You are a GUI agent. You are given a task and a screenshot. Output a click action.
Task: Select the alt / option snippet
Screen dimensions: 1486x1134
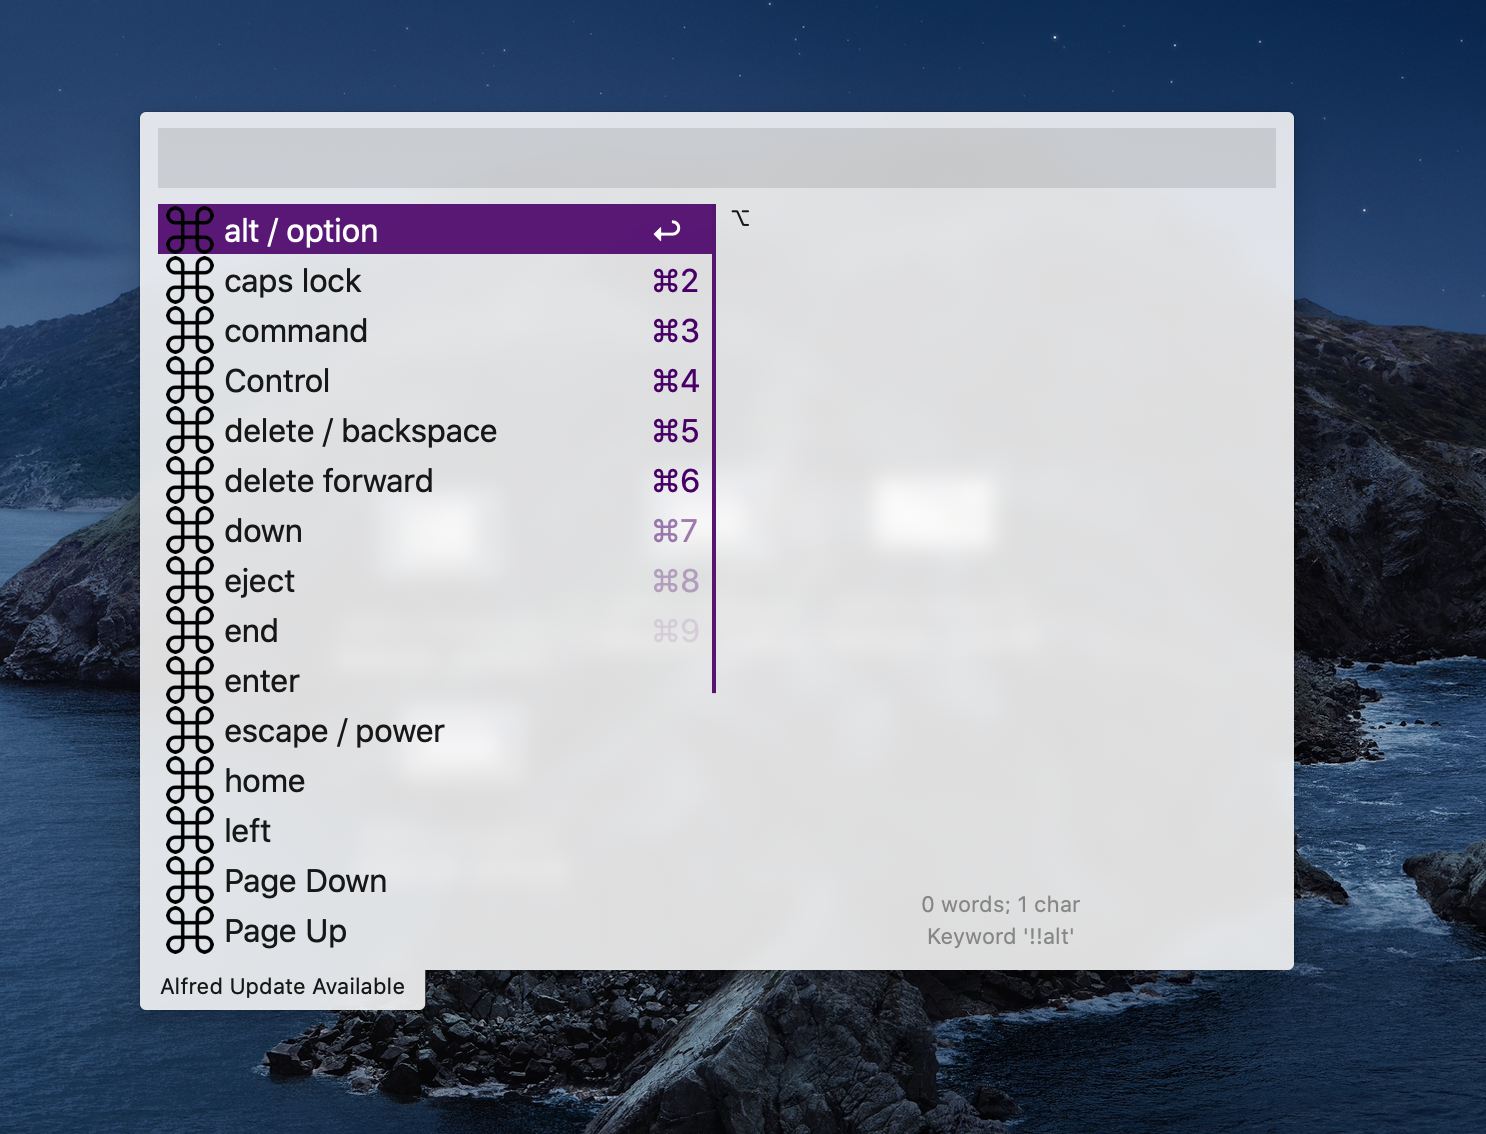[x=437, y=230]
